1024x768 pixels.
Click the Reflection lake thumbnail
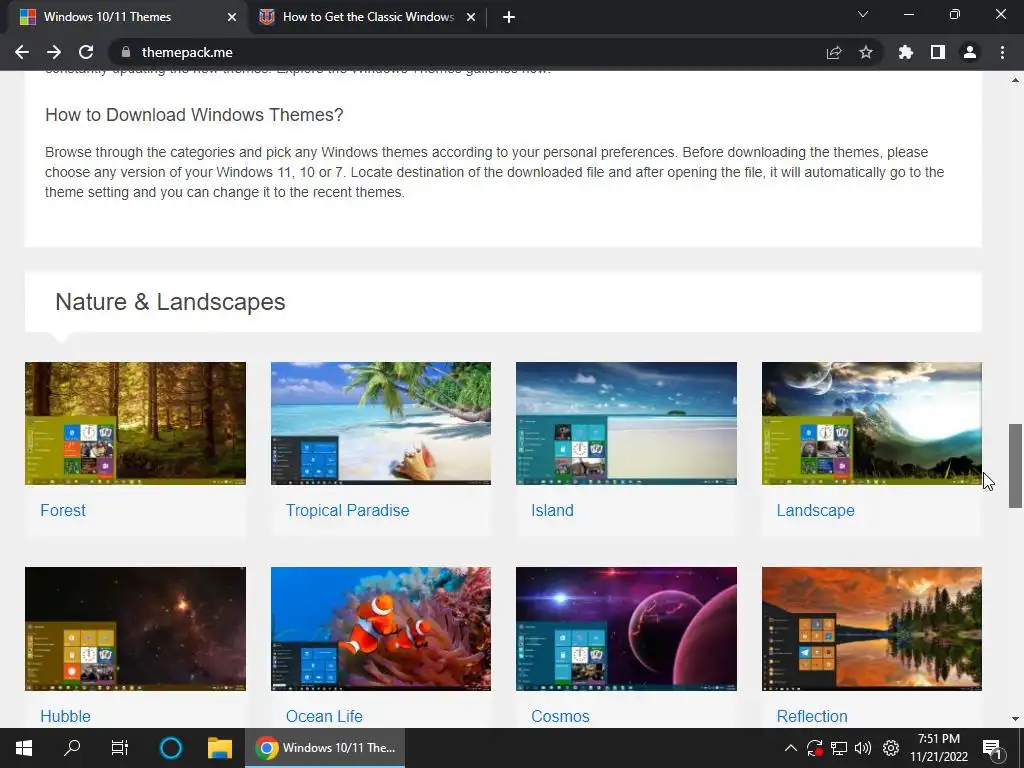(x=872, y=628)
